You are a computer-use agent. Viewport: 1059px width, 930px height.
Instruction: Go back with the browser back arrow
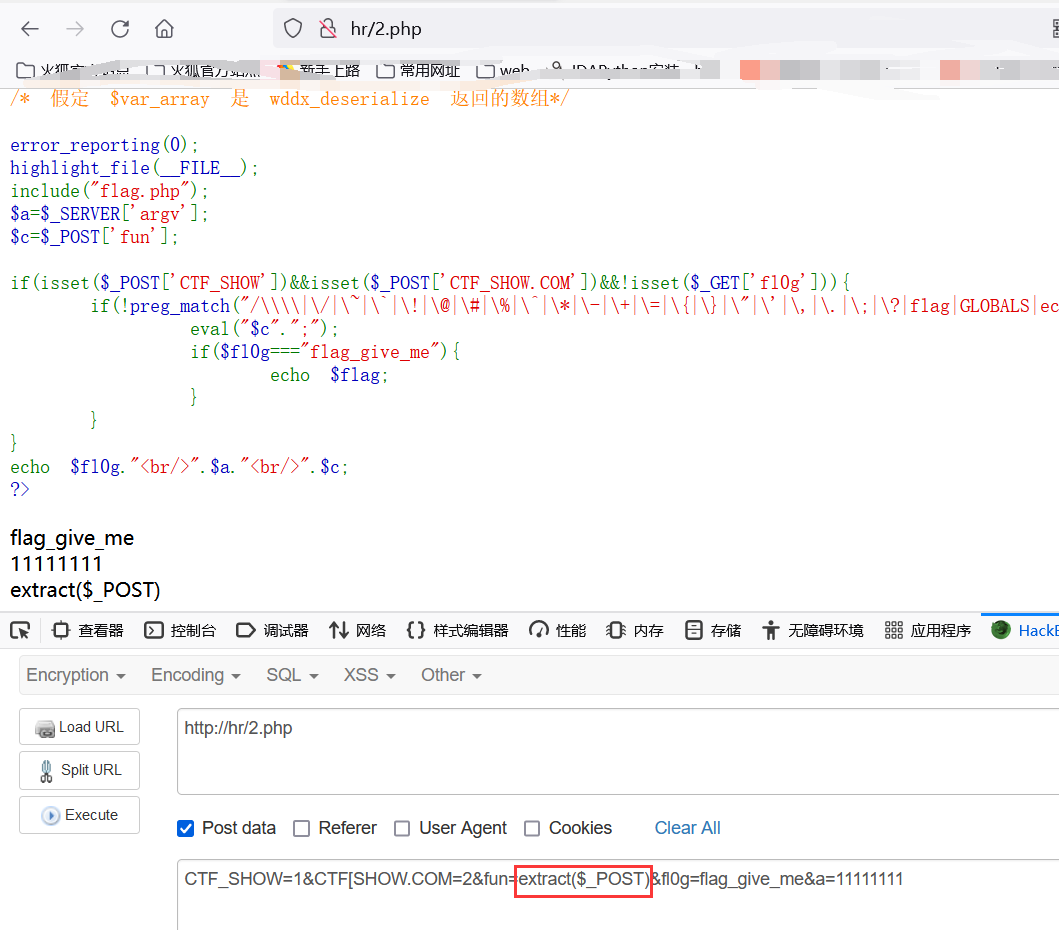pyautogui.click(x=30, y=28)
